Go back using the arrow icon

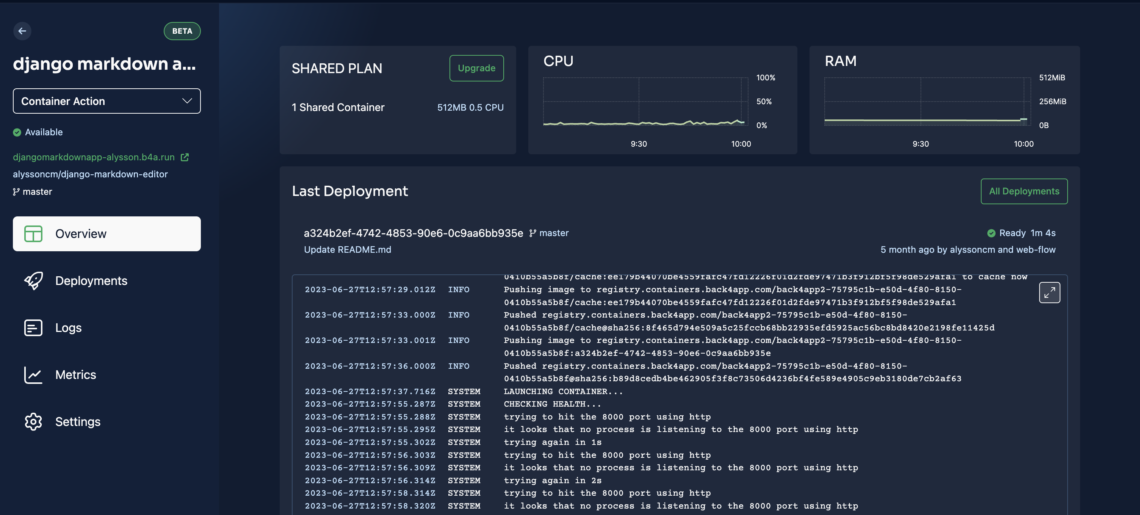pos(22,31)
